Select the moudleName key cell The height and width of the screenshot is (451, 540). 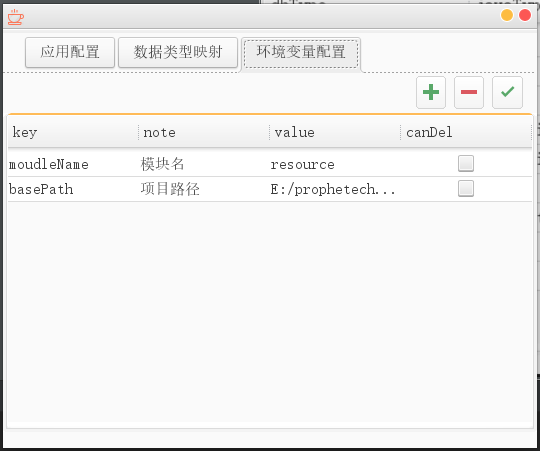[x=73, y=164]
